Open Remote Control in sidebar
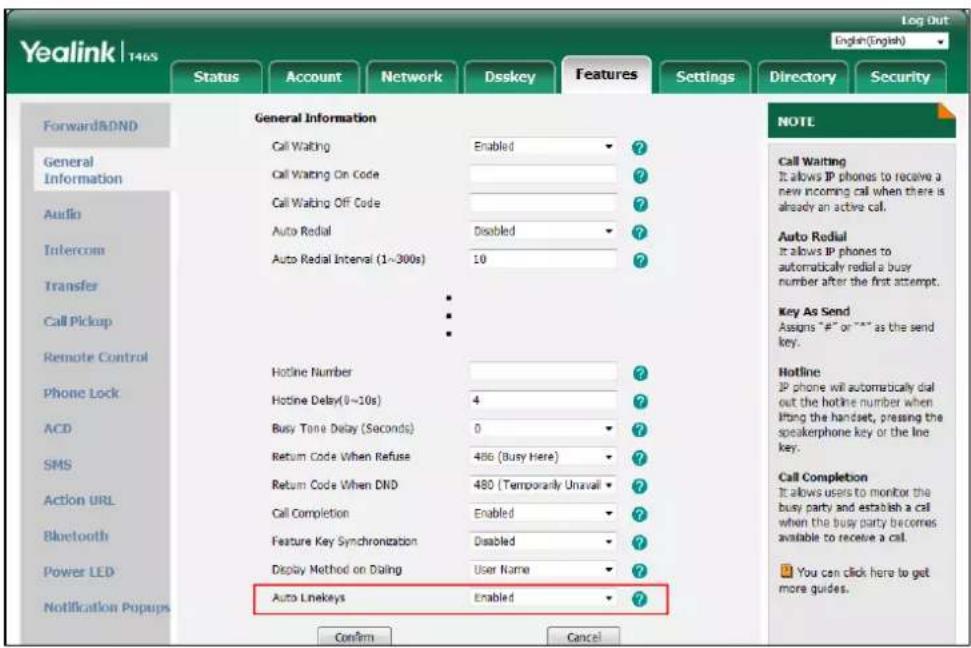This screenshot has height=648, width=971. 95,357
